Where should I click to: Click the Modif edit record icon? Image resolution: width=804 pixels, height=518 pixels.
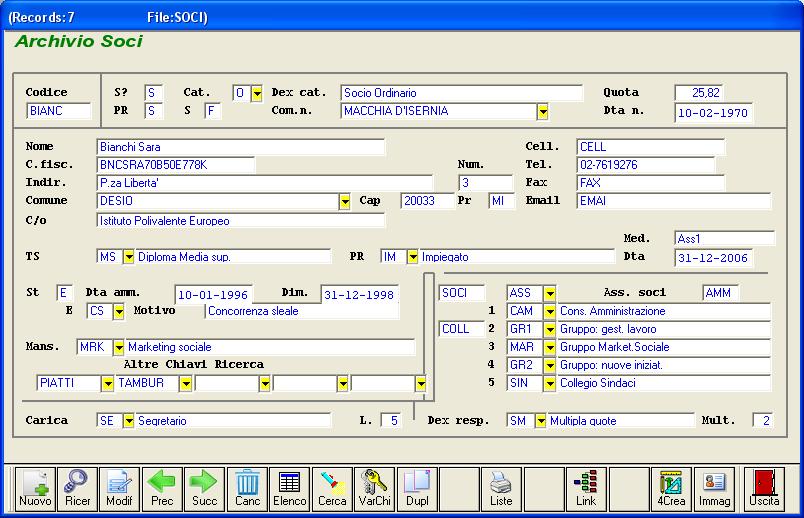pos(119,489)
